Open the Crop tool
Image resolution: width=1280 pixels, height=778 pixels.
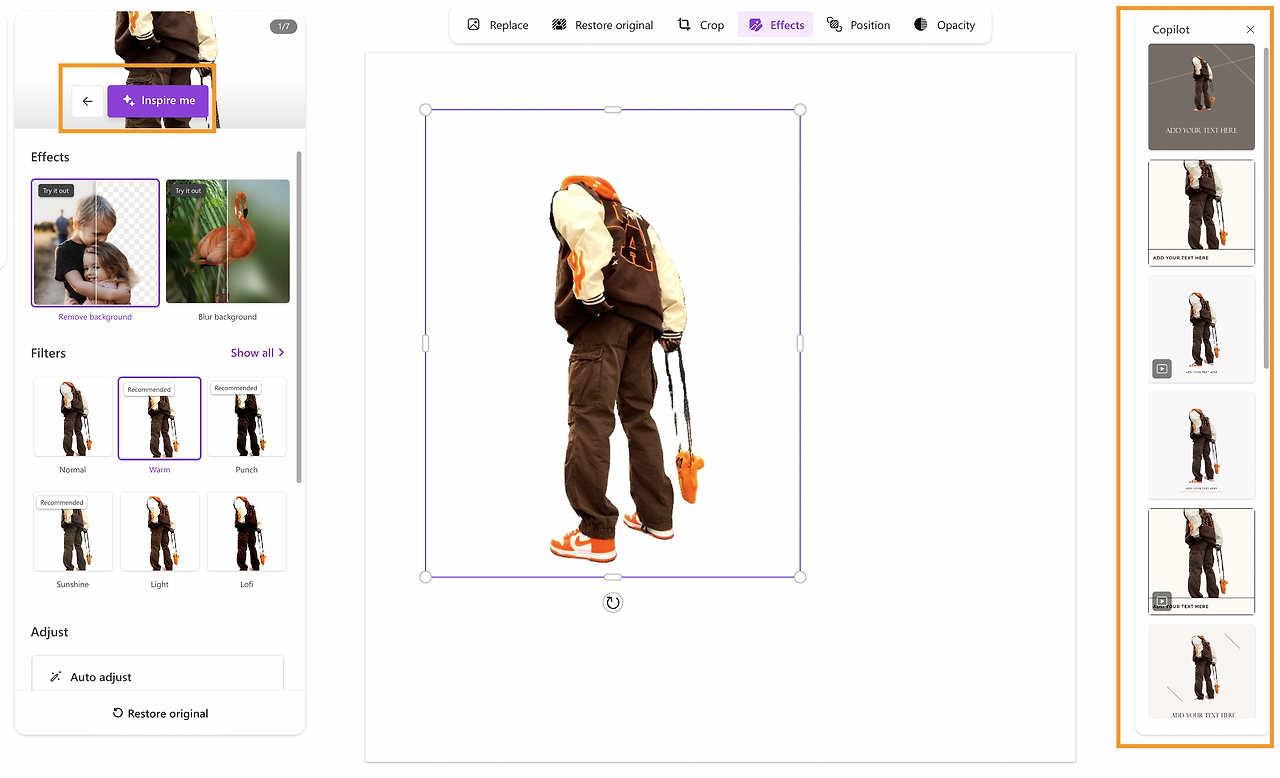coord(700,25)
